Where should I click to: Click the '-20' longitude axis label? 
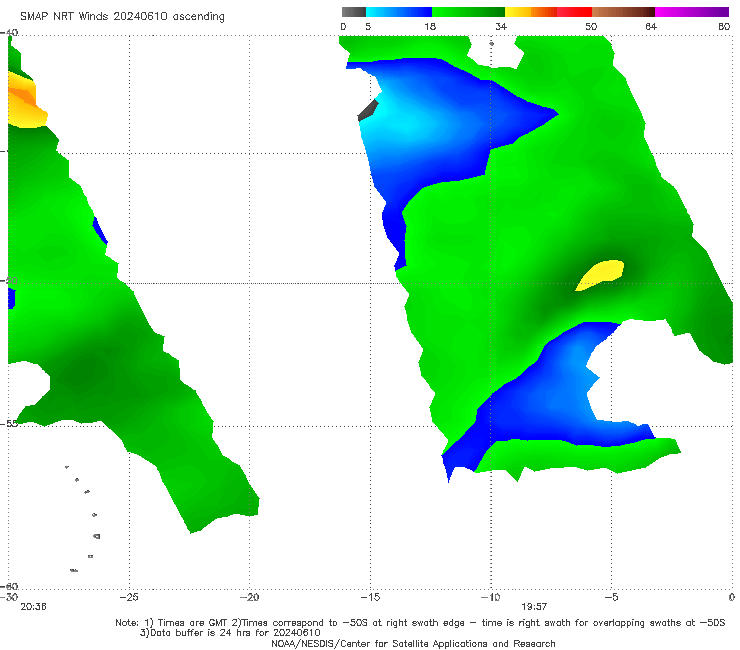point(249,597)
